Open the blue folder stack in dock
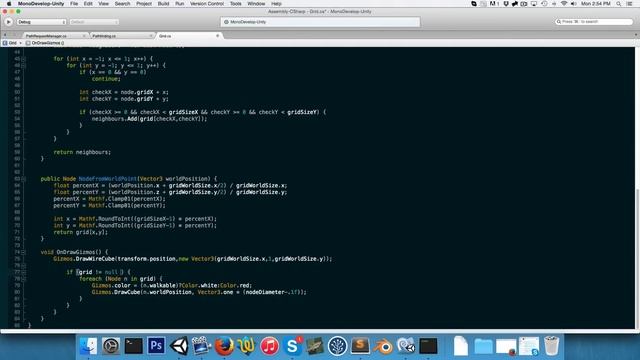 [x=483, y=346]
